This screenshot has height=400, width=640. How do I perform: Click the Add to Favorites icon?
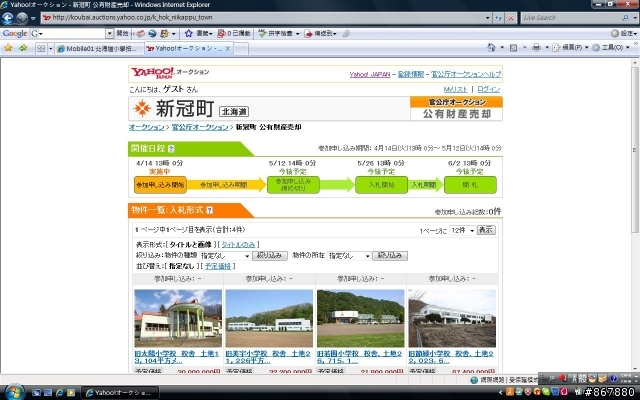click(x=23, y=48)
